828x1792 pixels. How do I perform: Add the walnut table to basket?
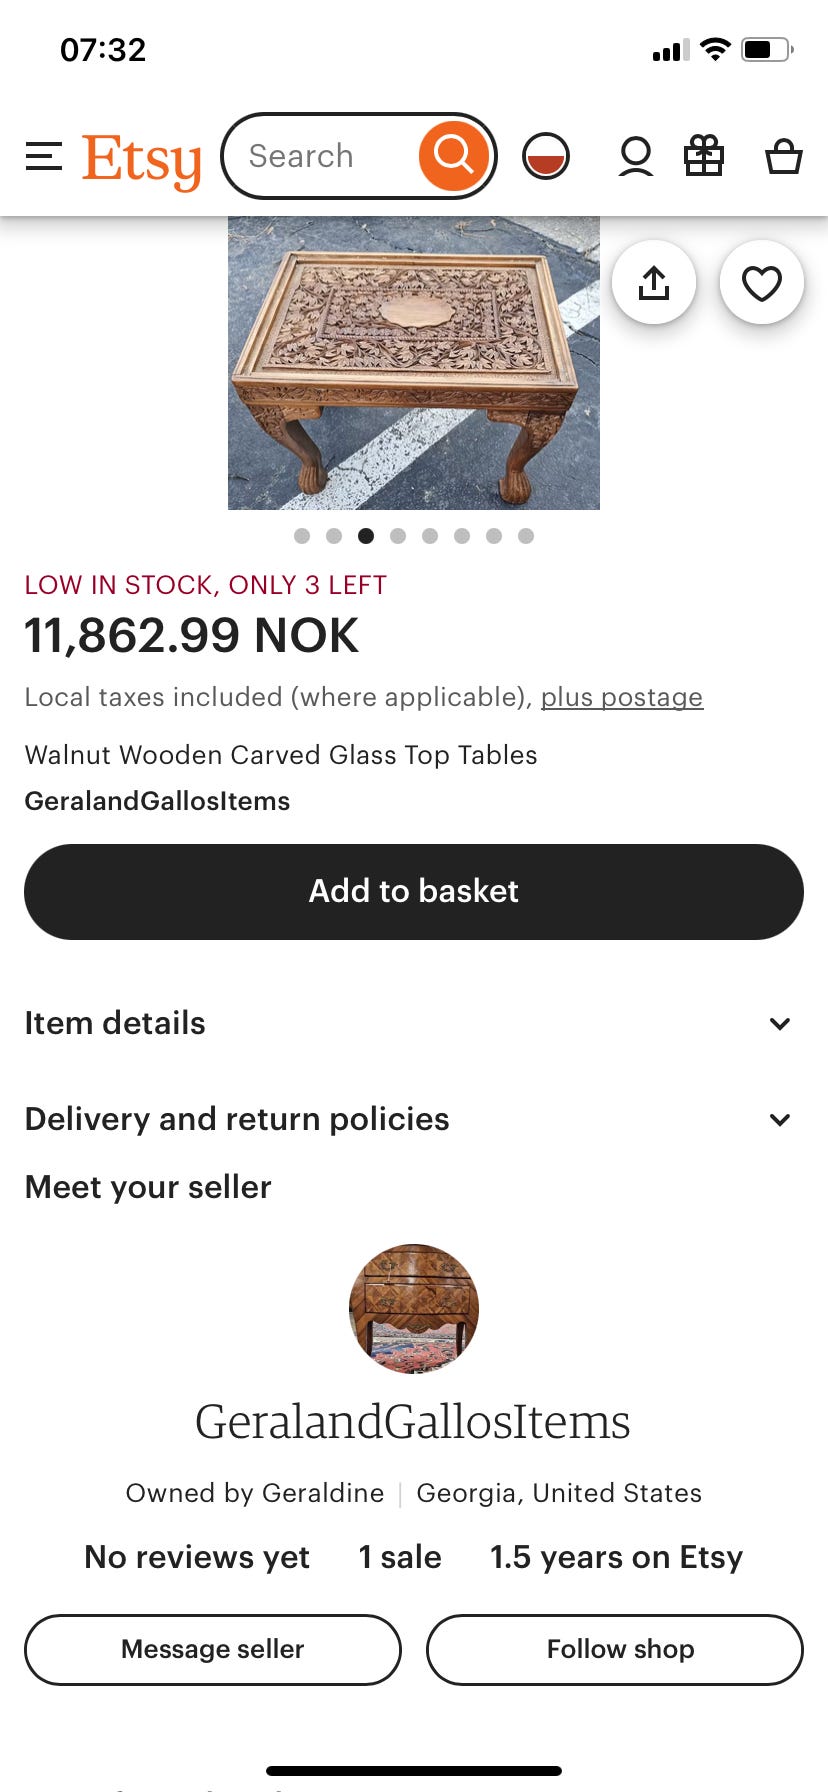click(414, 891)
